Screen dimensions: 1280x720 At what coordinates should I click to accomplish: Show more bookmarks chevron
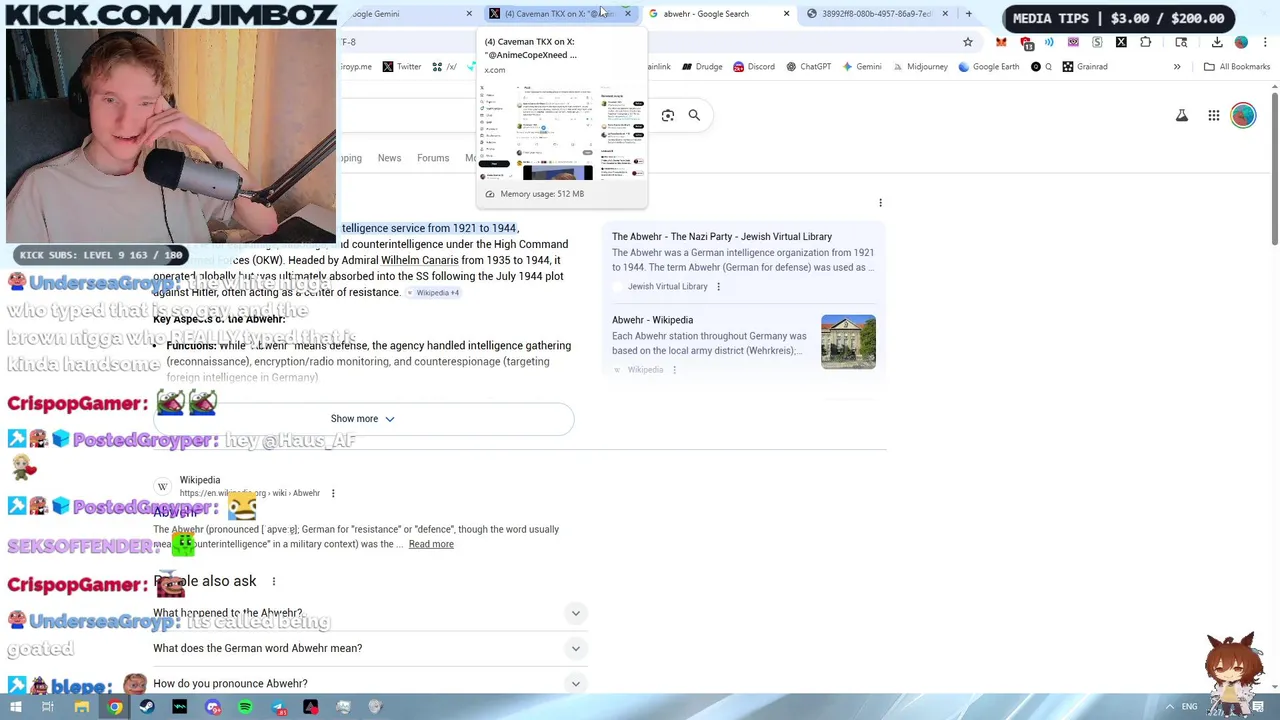click(1177, 67)
